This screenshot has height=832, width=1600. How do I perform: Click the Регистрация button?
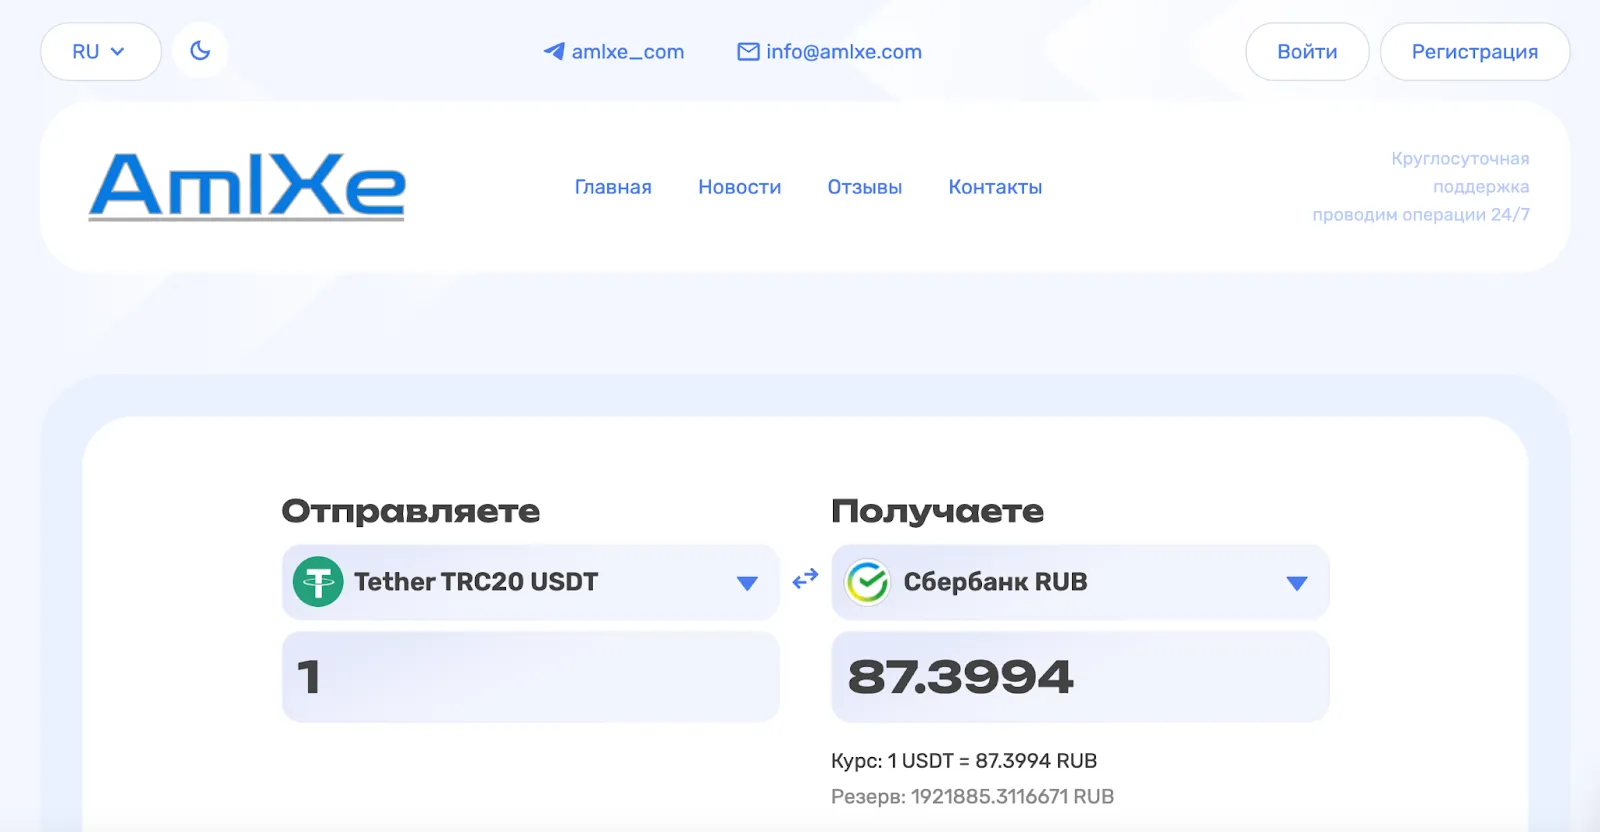[1475, 51]
